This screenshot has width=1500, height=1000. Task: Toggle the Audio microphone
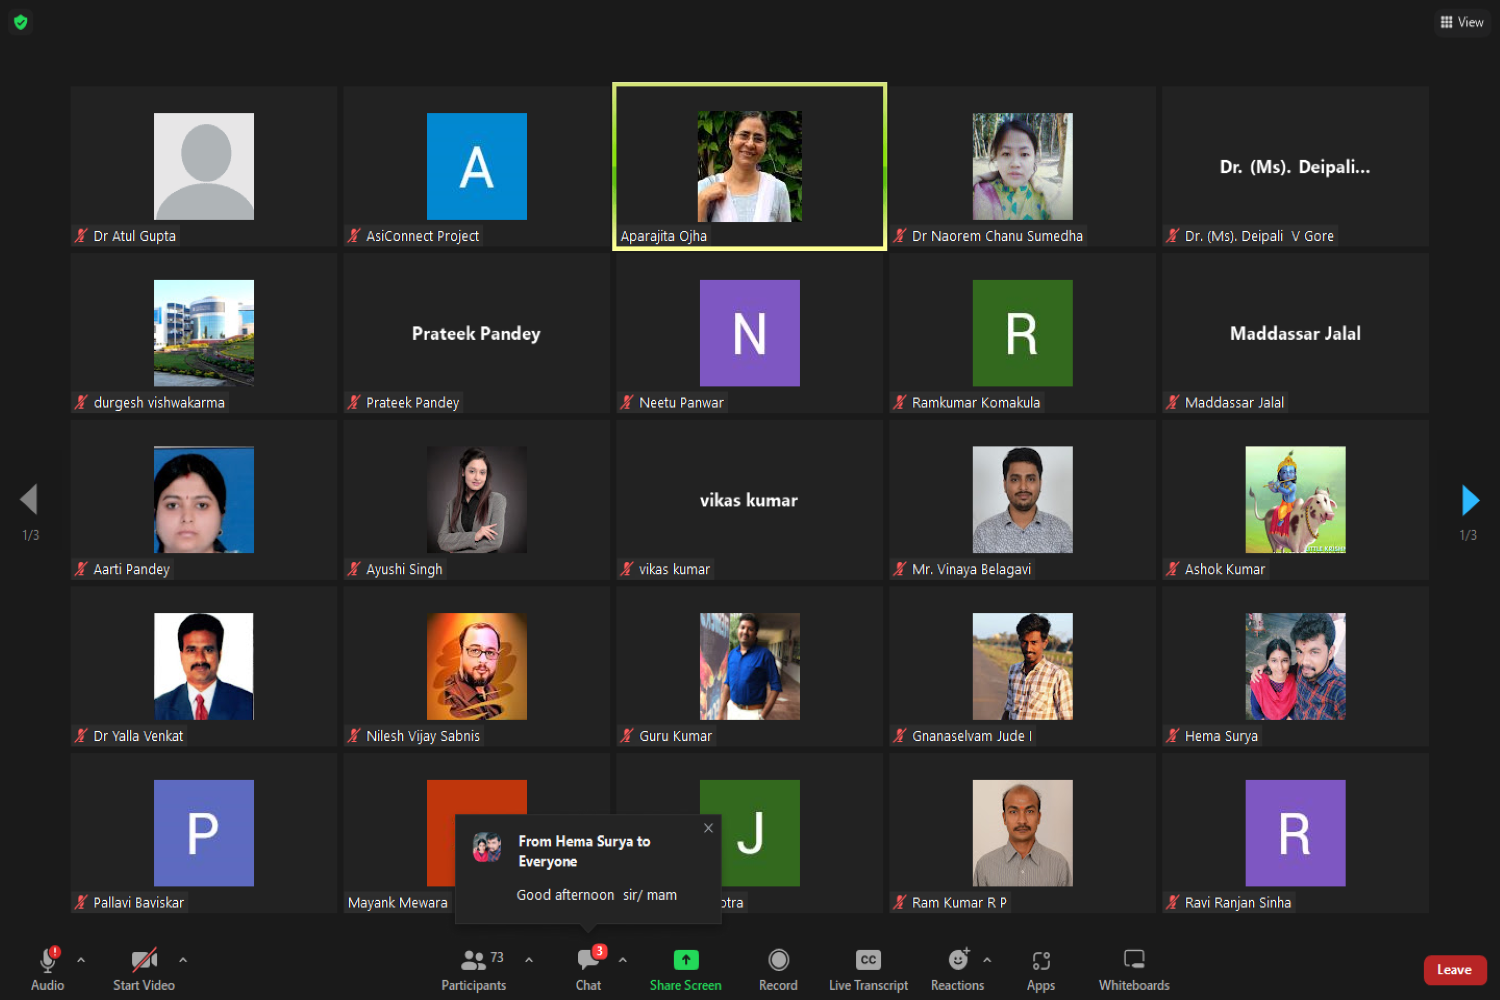(x=47, y=968)
